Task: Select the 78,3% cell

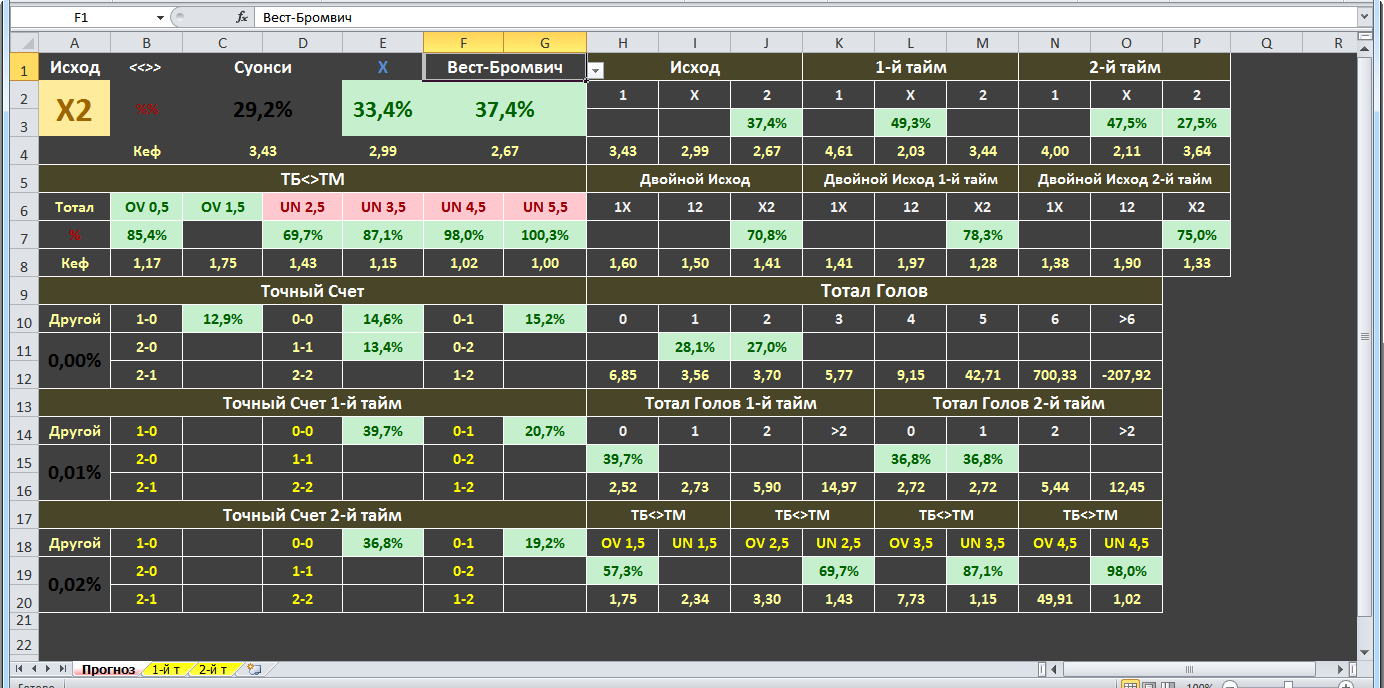Action: point(983,235)
